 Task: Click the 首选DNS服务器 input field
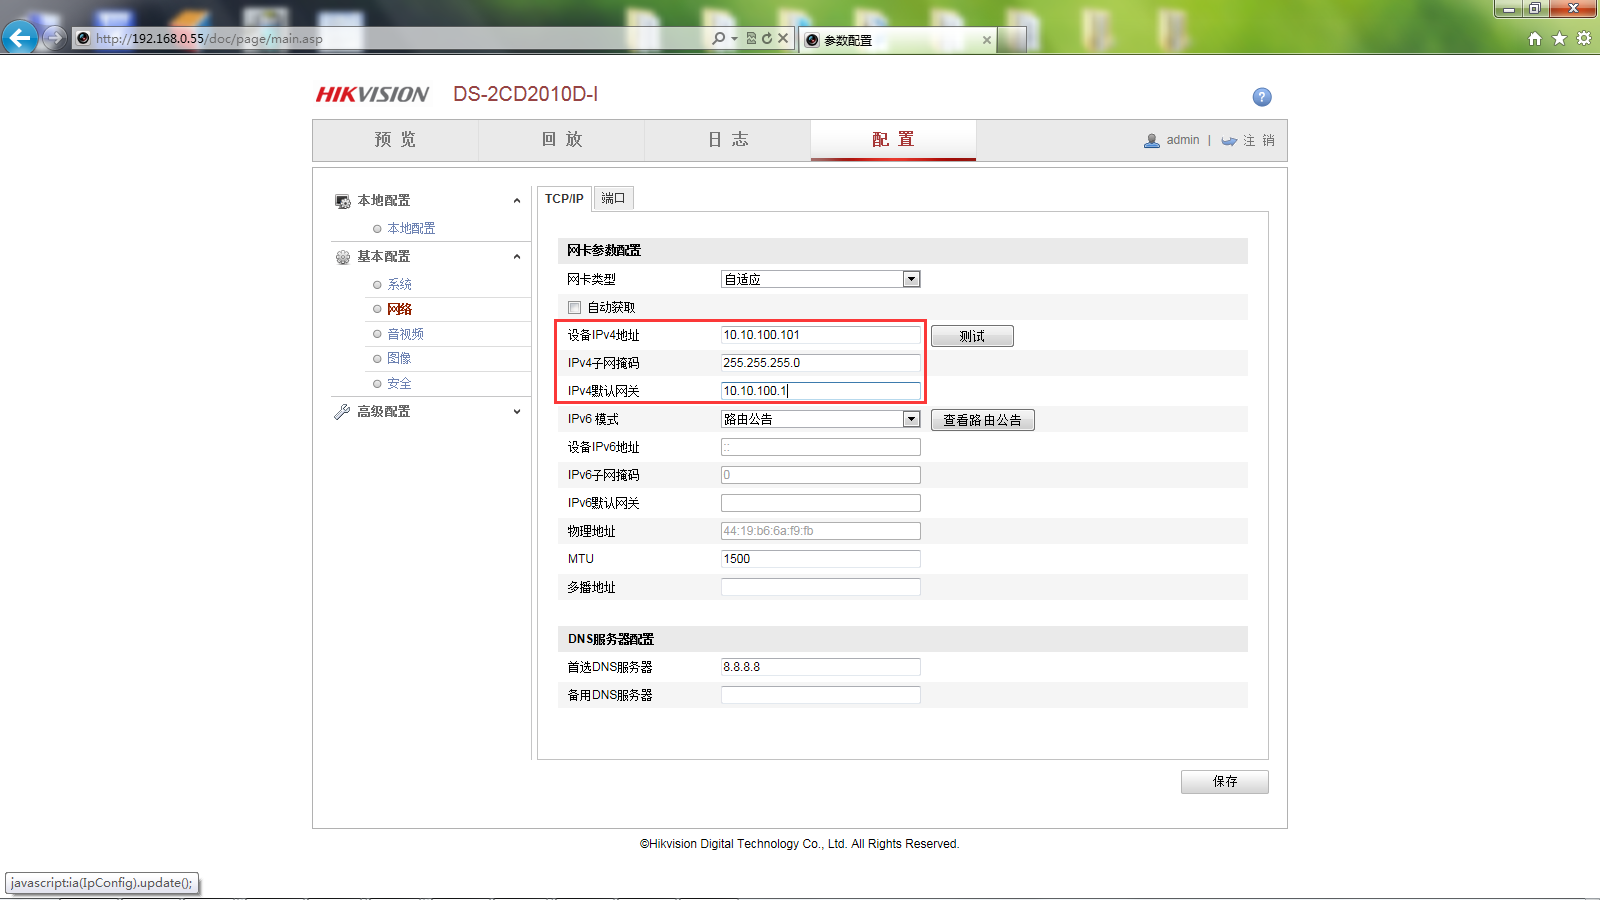click(x=820, y=667)
